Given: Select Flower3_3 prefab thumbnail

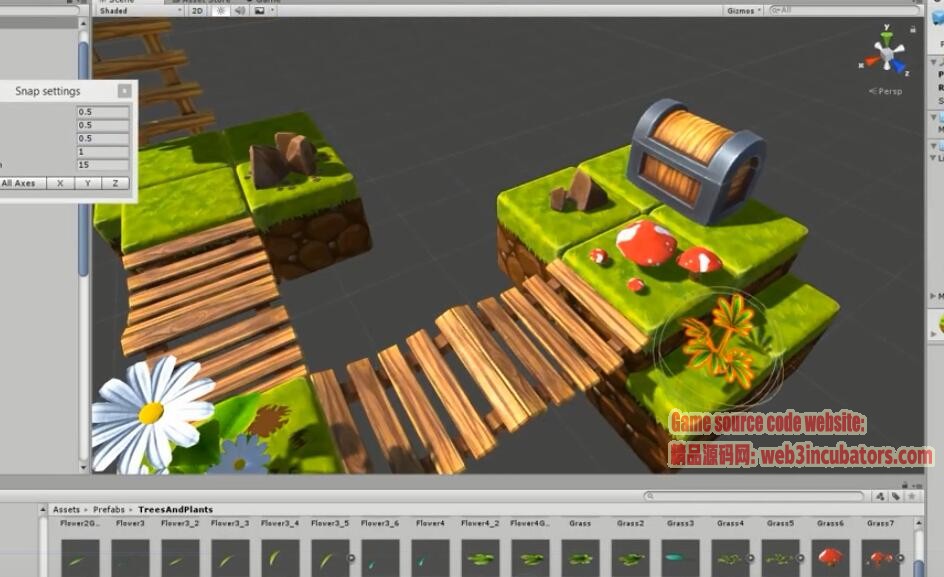Looking at the screenshot, I should [x=230, y=558].
